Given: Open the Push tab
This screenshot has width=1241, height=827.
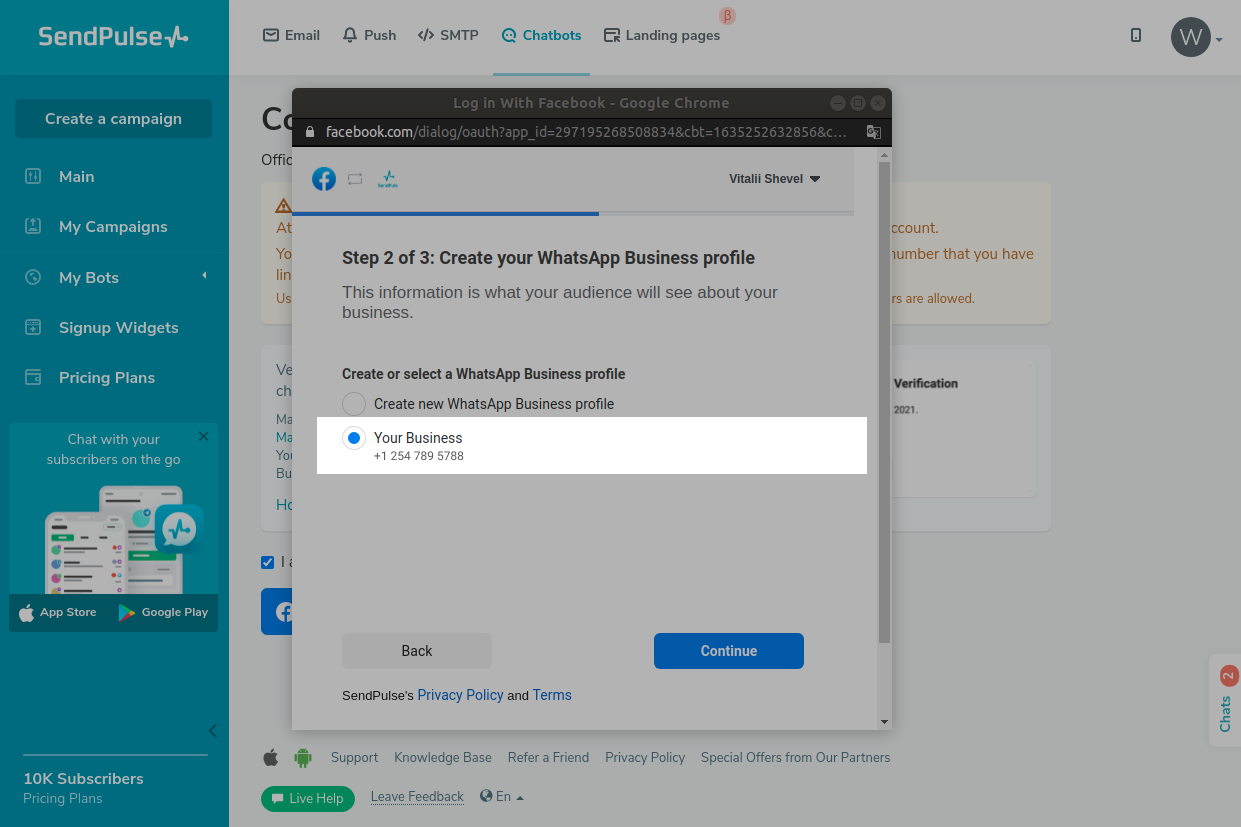Looking at the screenshot, I should pos(369,35).
